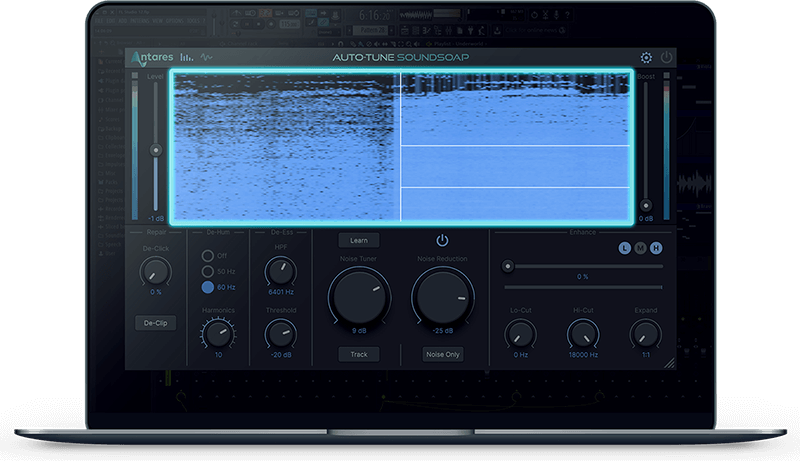
Task: Enable the H enhance band
Action: coord(656,248)
